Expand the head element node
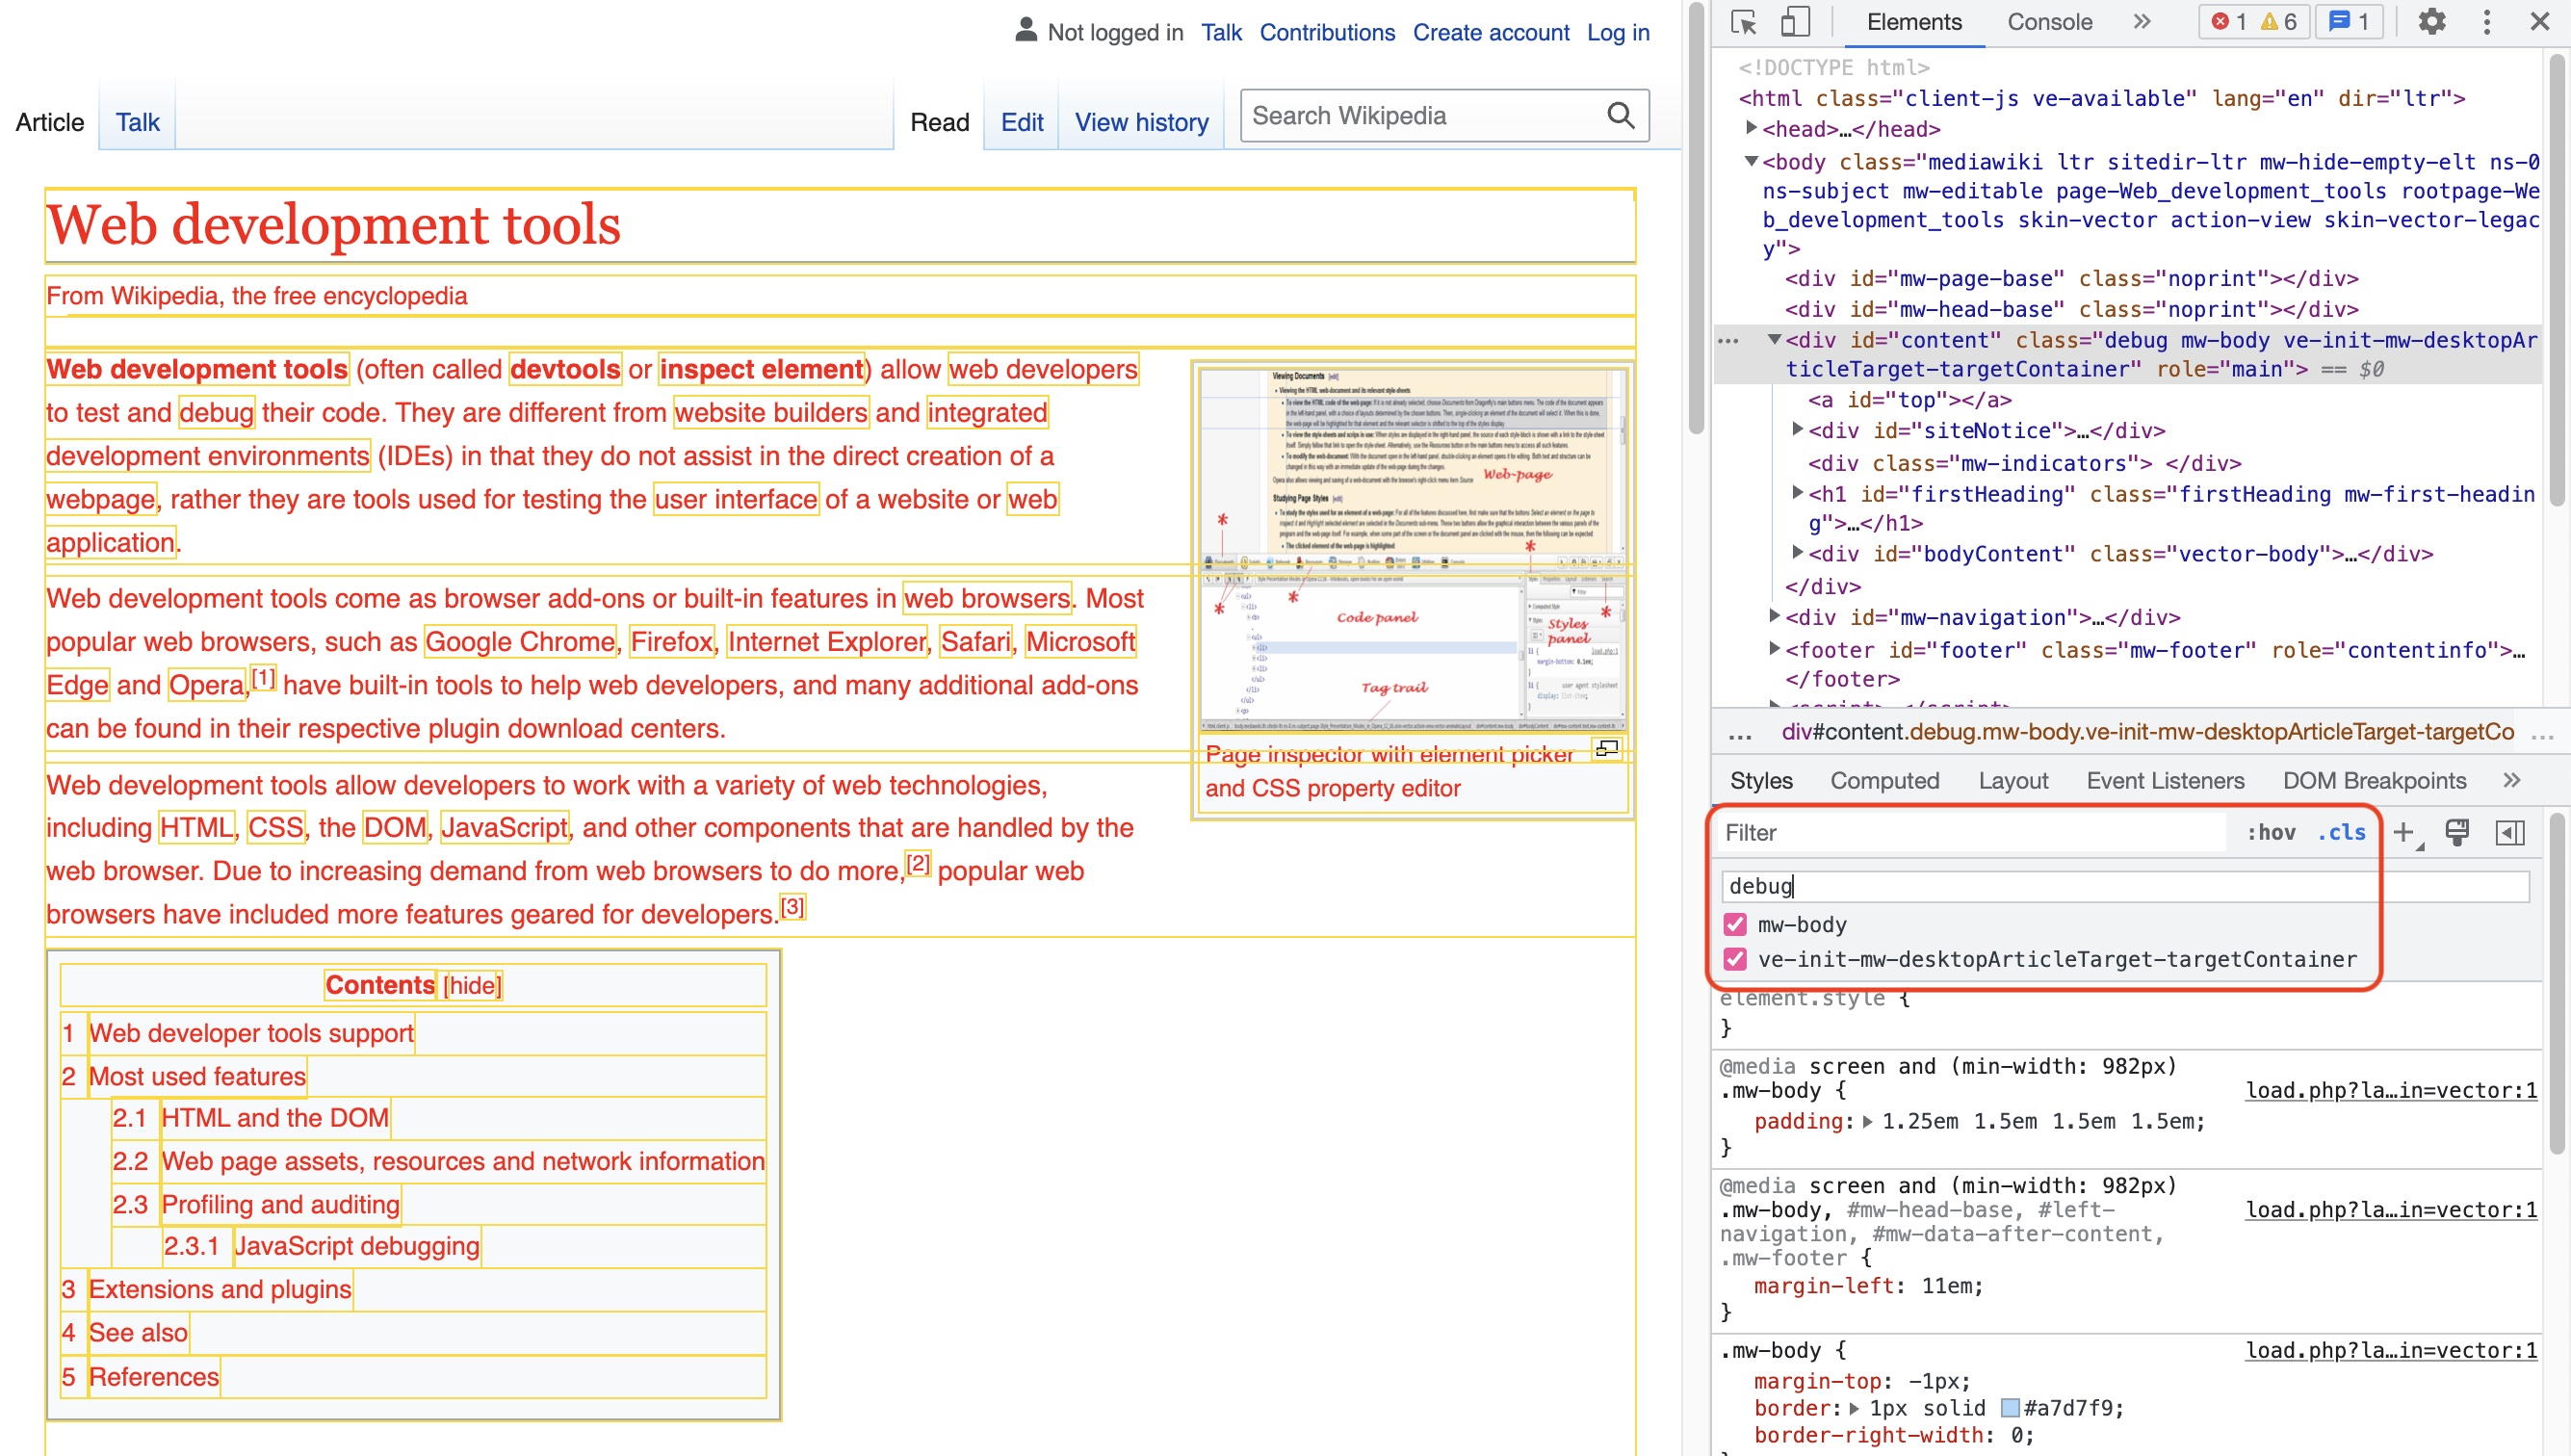2571x1456 pixels. click(x=1751, y=128)
